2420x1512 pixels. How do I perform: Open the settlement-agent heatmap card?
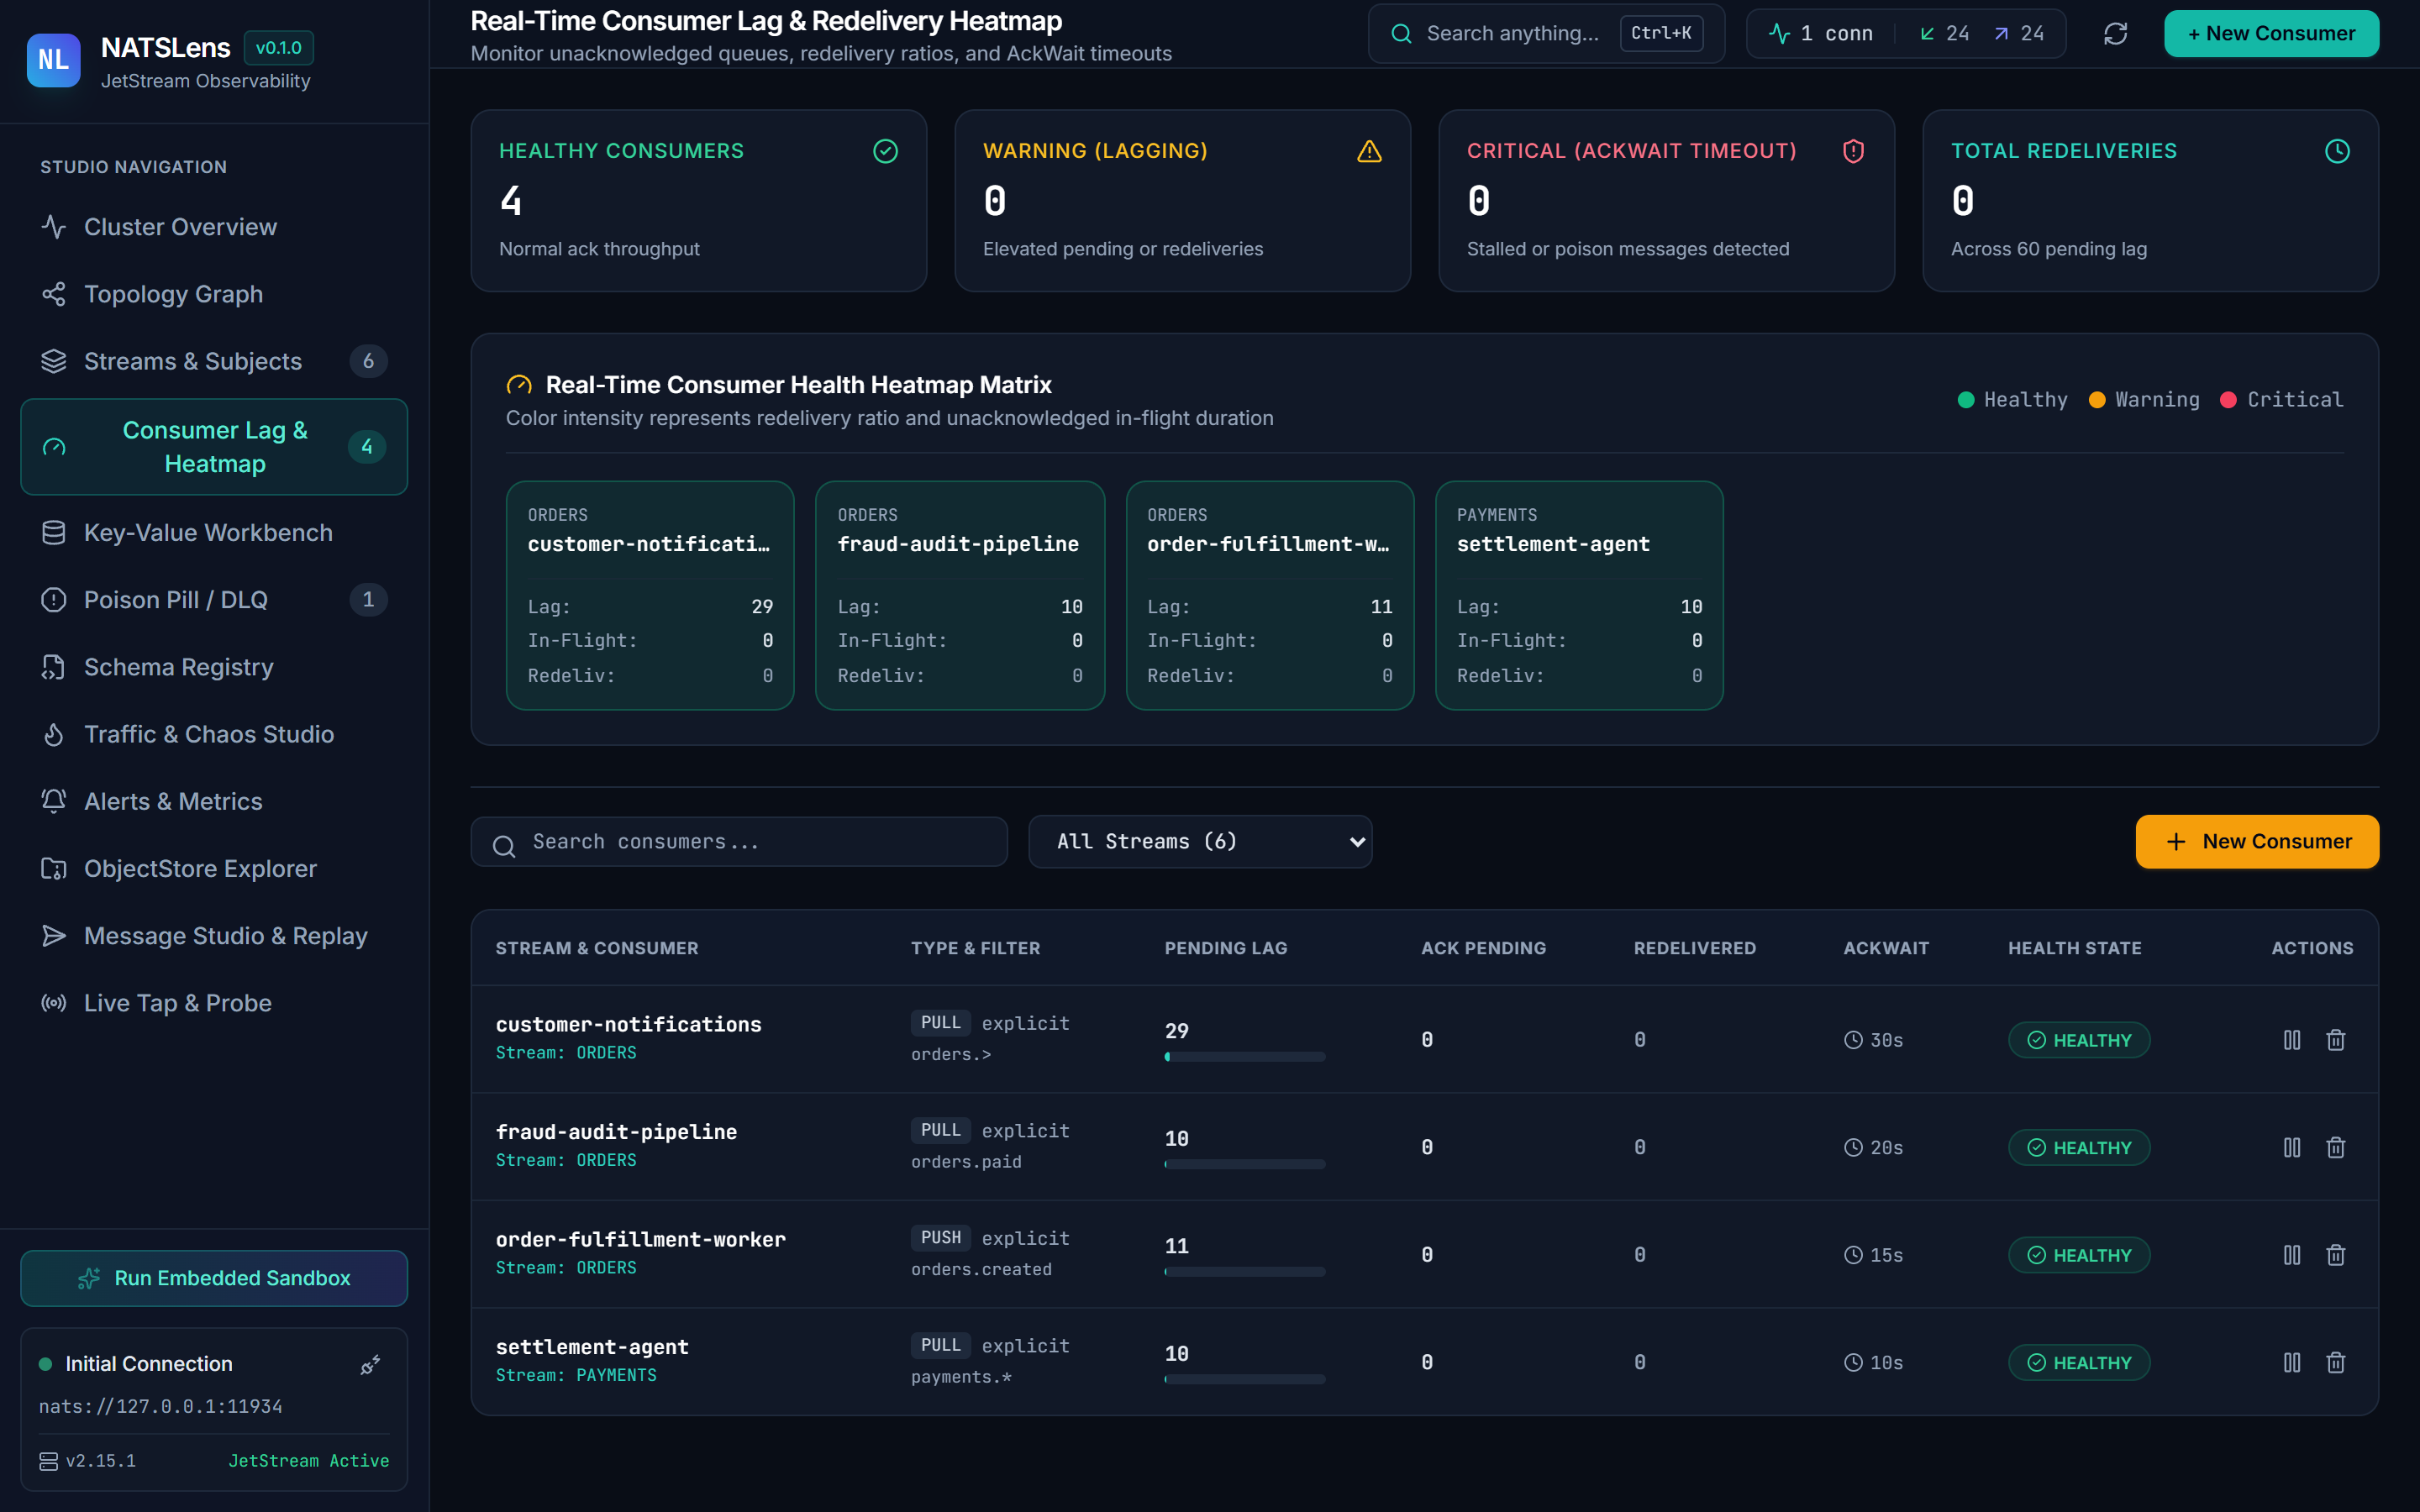(x=1579, y=596)
